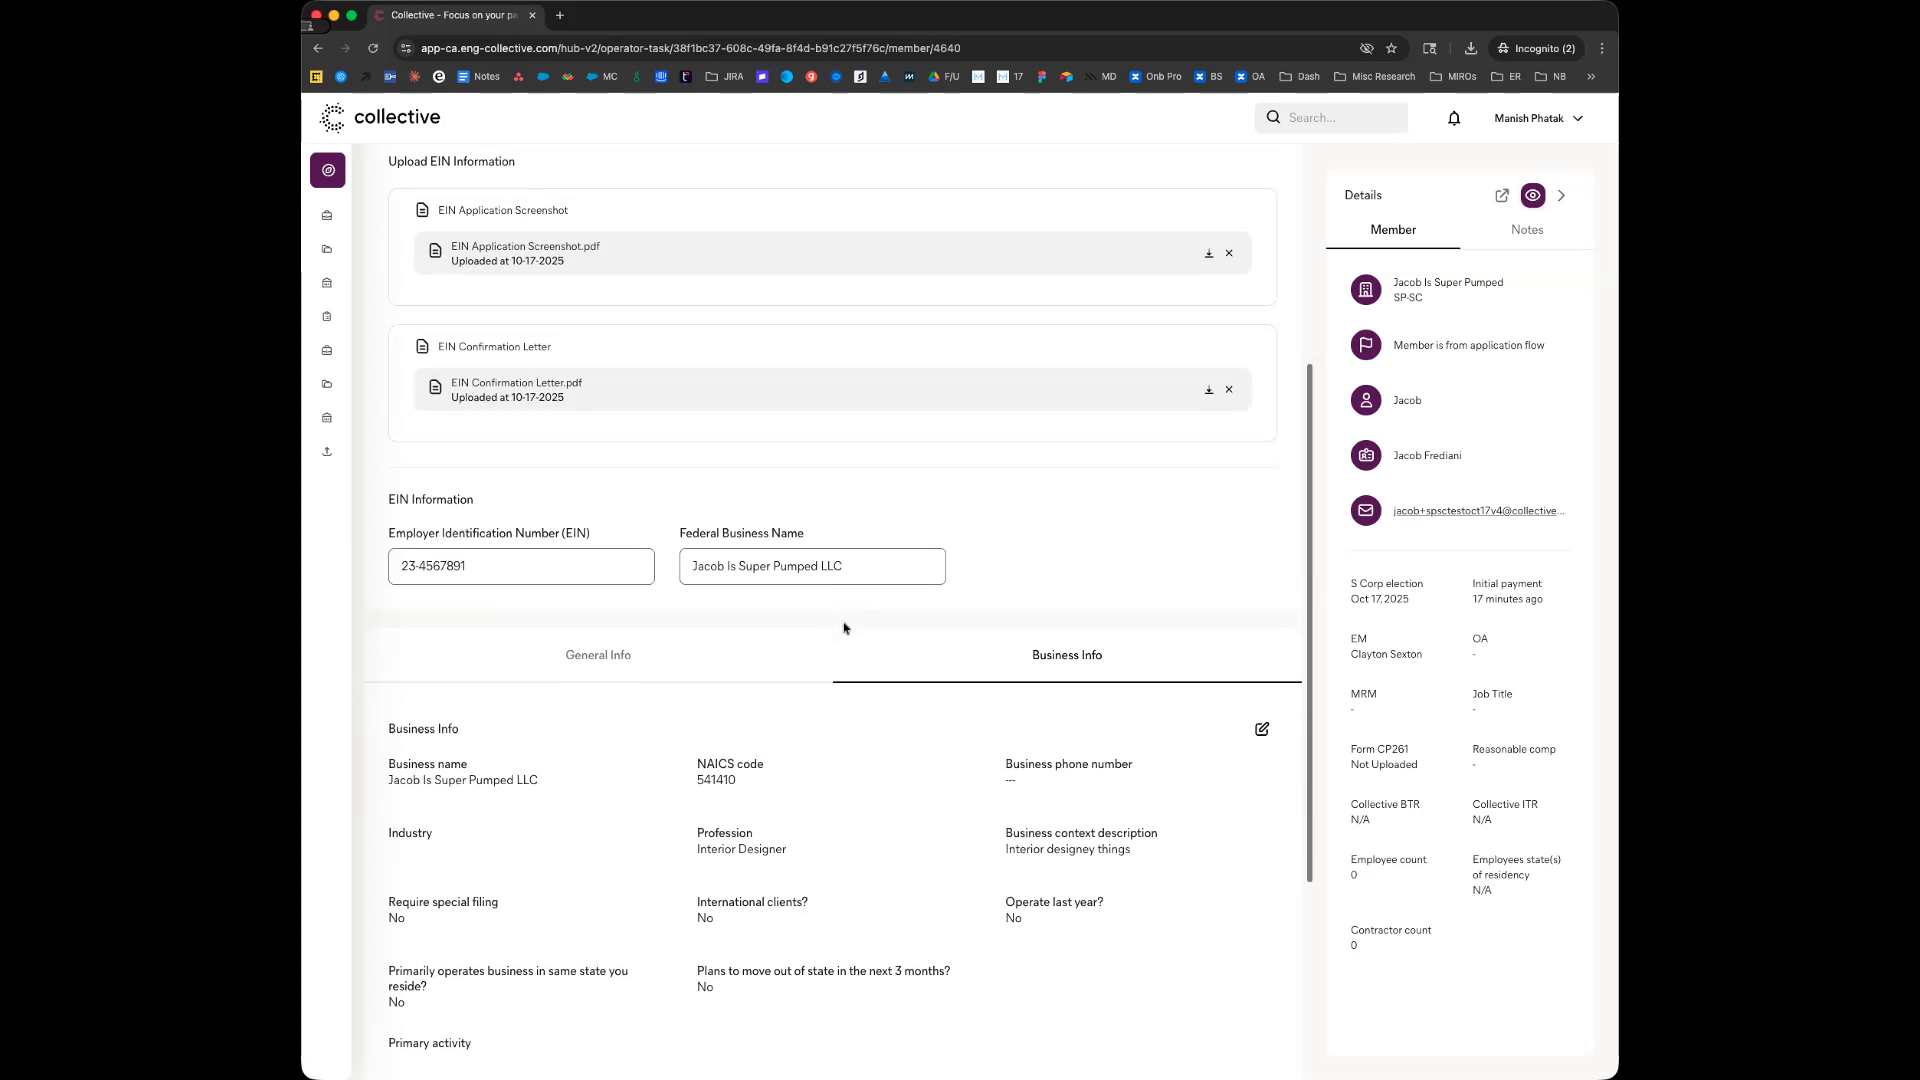The height and width of the screenshot is (1080, 1920).
Task: Download the EIN Application Screenshot.pdf file
Action: pyautogui.click(x=1208, y=254)
